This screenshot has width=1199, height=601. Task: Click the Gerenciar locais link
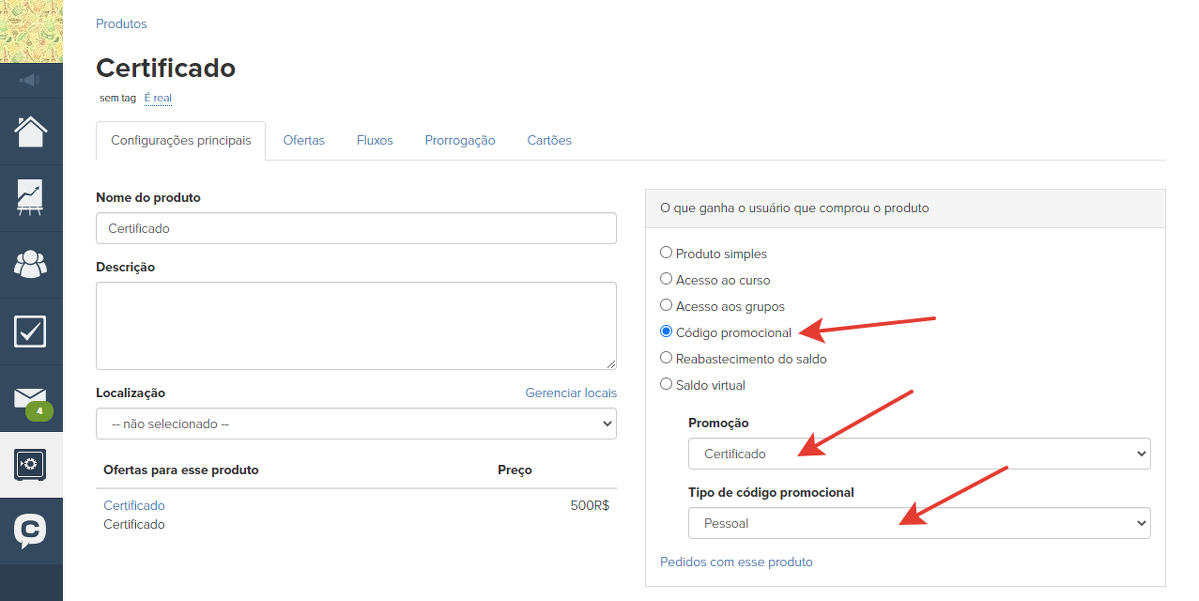(x=570, y=393)
